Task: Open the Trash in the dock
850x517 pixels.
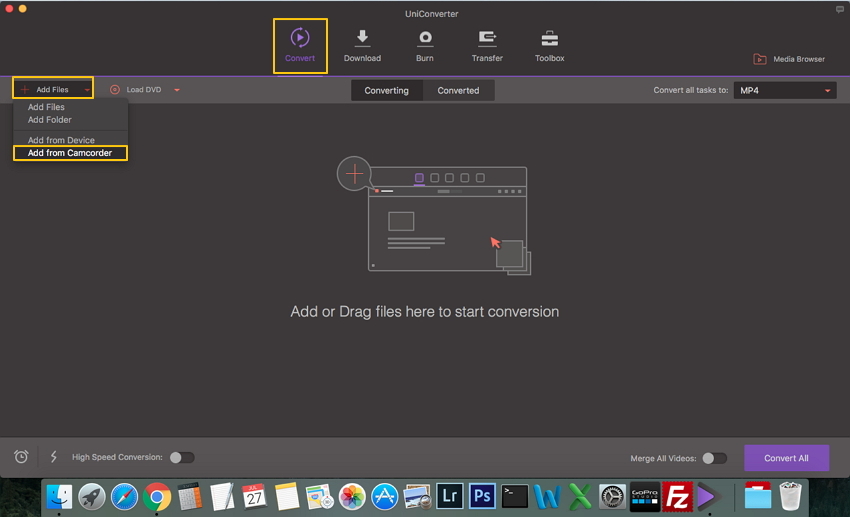Action: 790,496
